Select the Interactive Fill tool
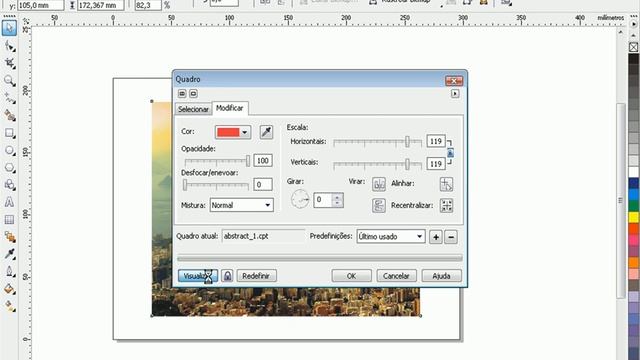 pos(9,306)
